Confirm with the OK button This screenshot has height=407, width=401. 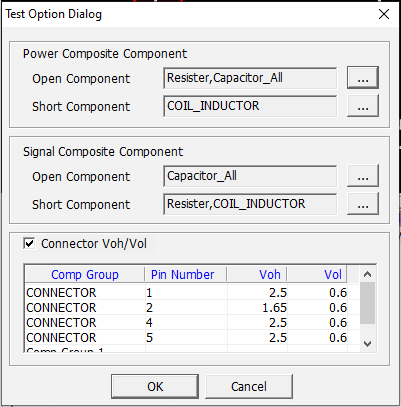[x=155, y=387]
